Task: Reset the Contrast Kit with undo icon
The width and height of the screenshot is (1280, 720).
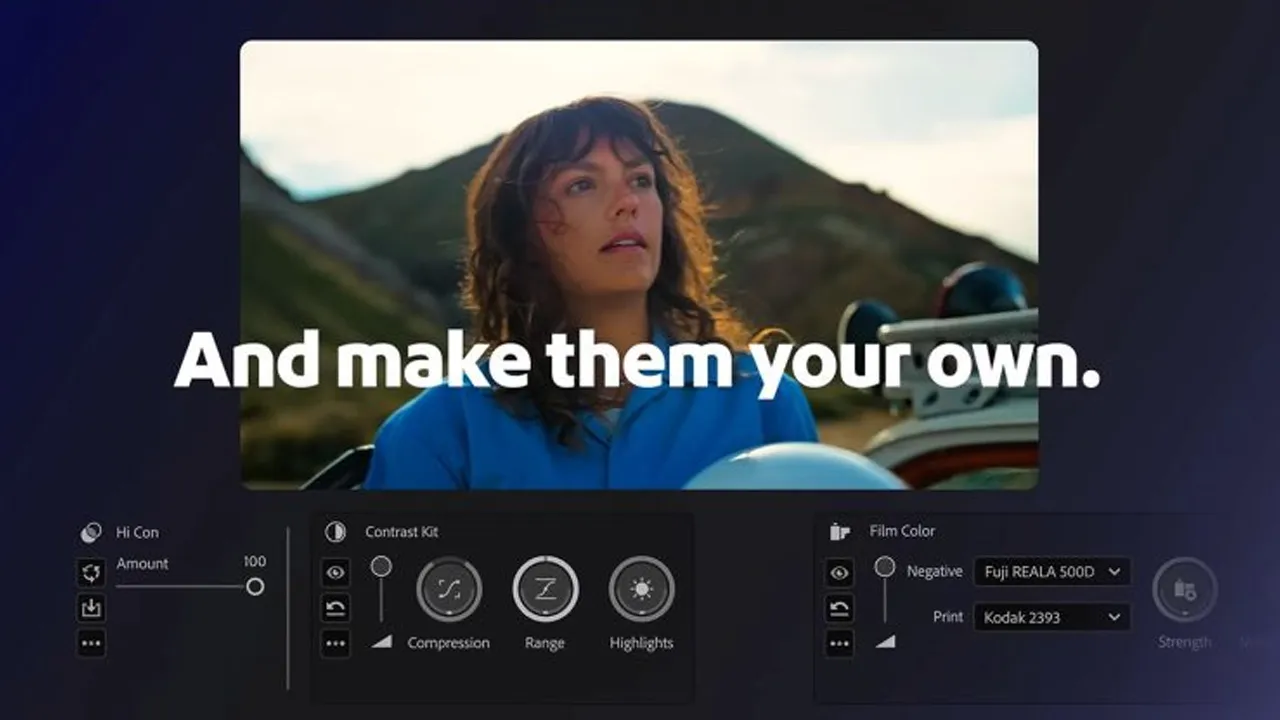Action: pos(335,607)
